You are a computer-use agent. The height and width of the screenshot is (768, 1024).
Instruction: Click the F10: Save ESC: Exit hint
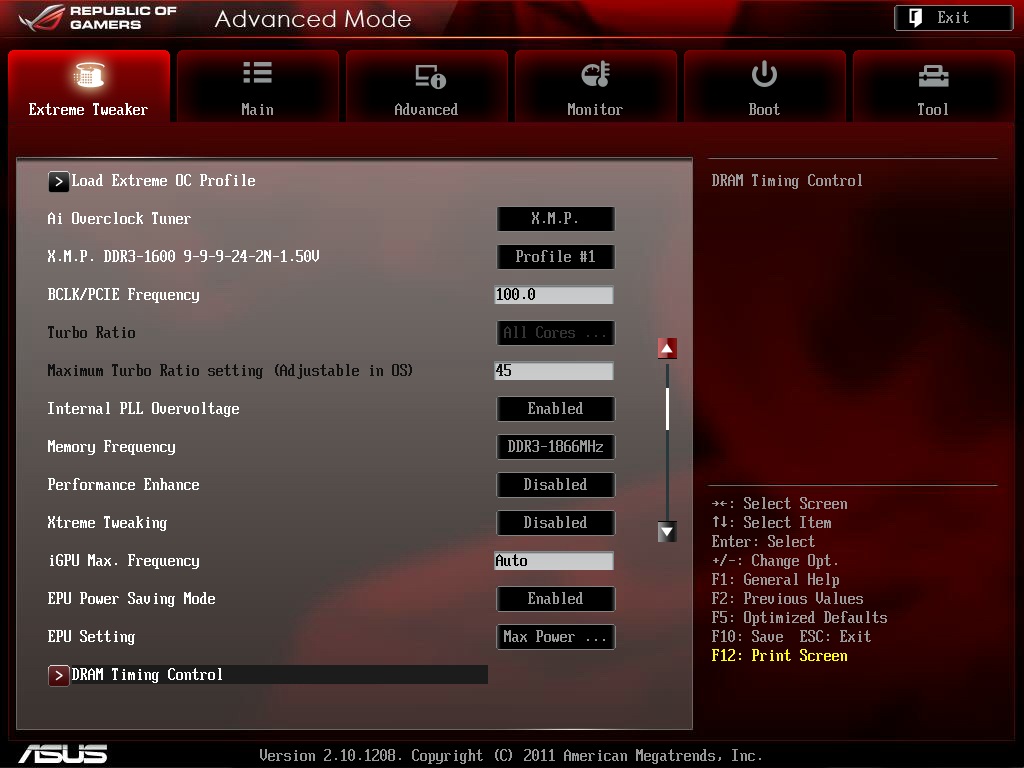tap(791, 637)
